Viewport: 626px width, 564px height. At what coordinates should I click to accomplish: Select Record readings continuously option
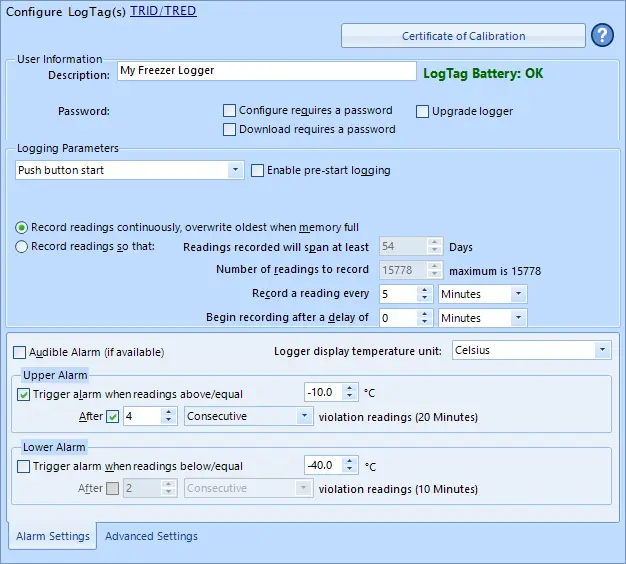click(x=23, y=228)
